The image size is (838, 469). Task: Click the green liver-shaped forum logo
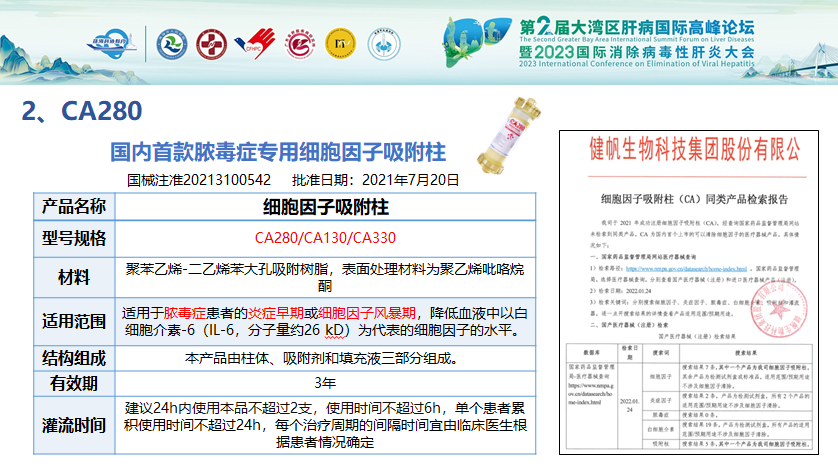(x=475, y=42)
